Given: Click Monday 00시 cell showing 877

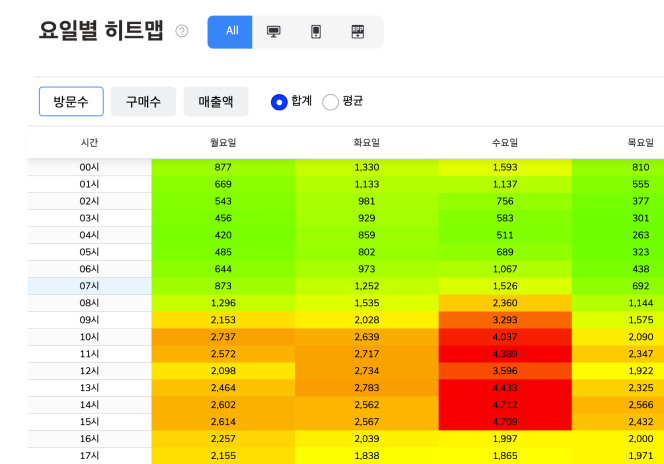Looking at the screenshot, I should (x=223, y=167).
